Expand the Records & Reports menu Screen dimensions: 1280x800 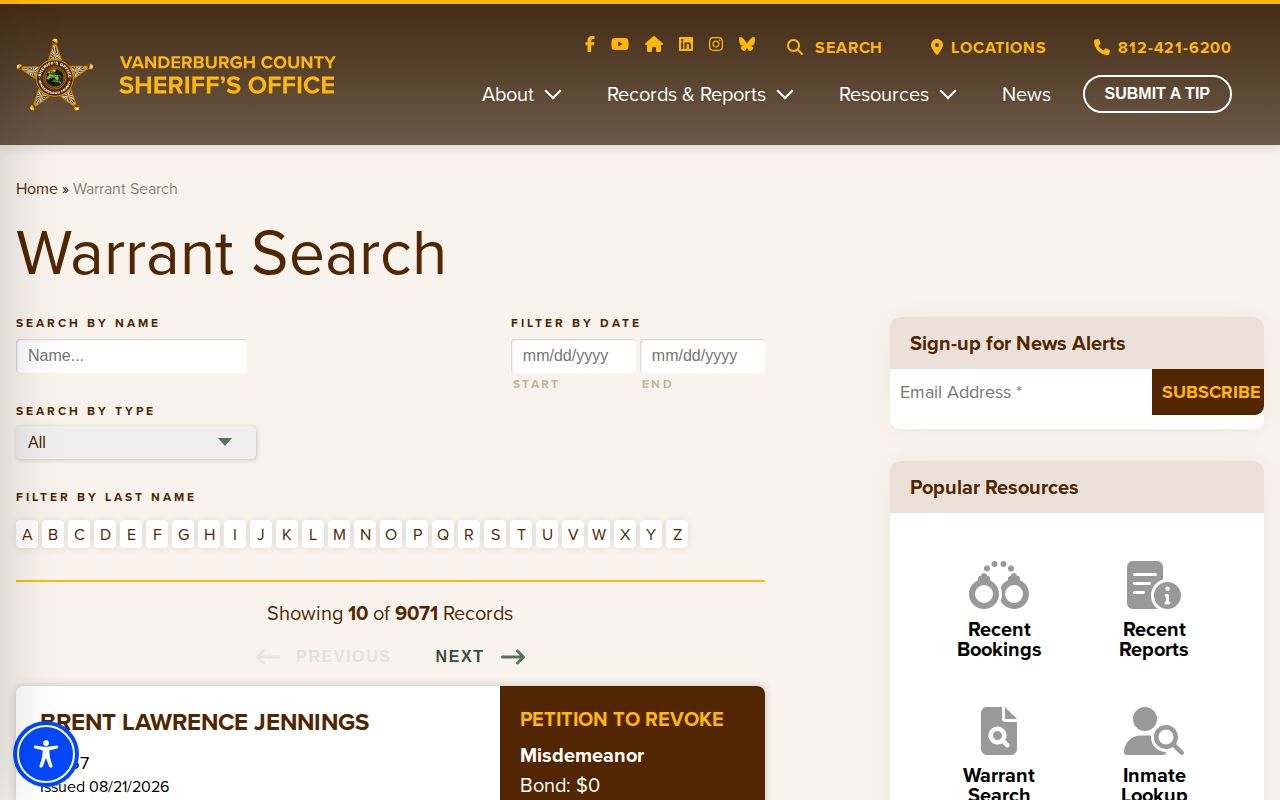point(700,94)
